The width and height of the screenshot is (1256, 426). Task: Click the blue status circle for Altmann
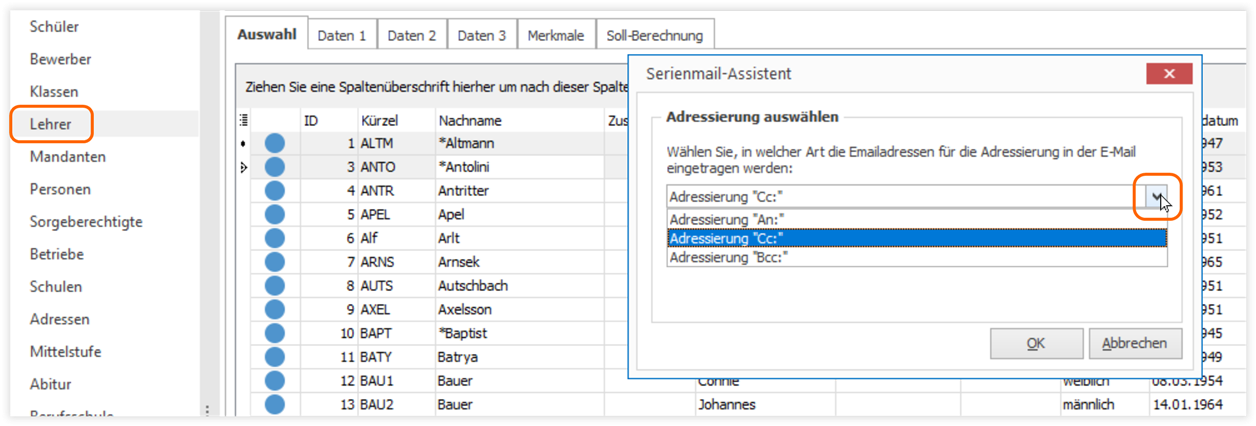coord(274,143)
